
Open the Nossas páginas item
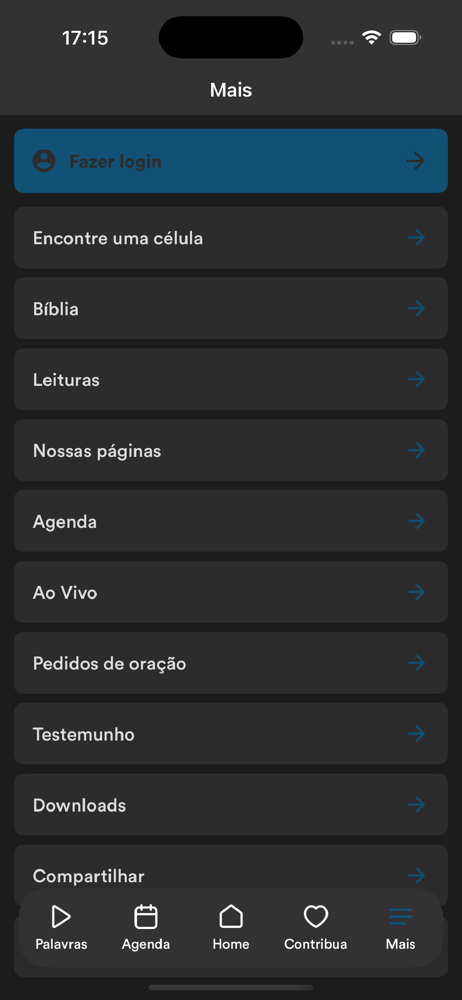coord(231,450)
